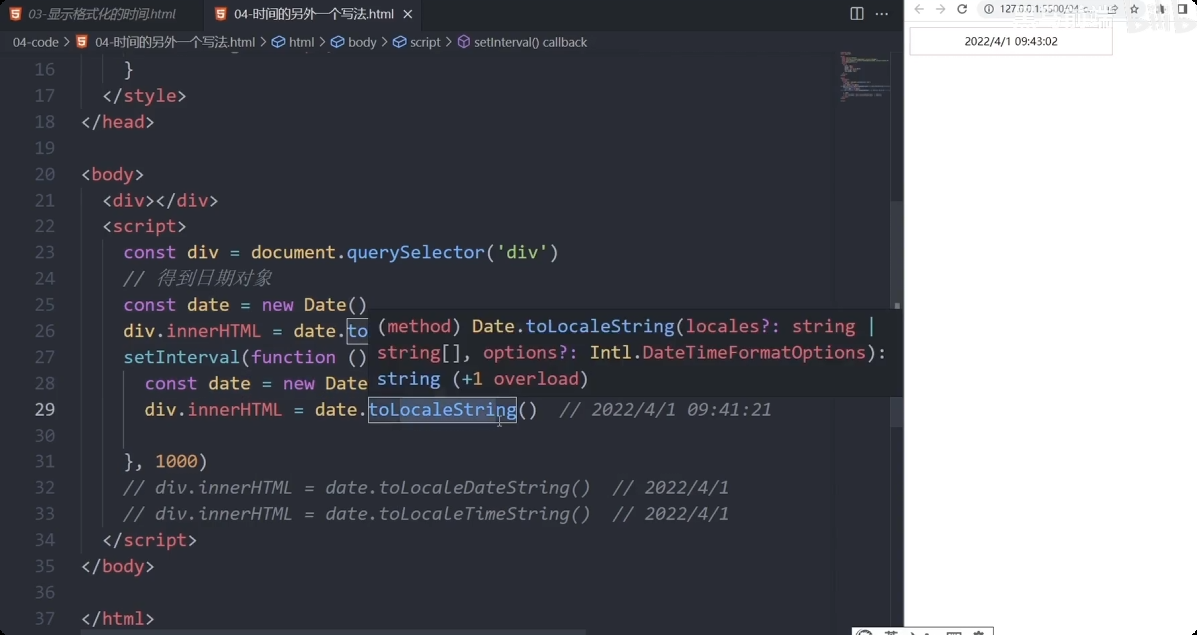Close the 04-时间的另外一个写法.html tab

[408, 14]
